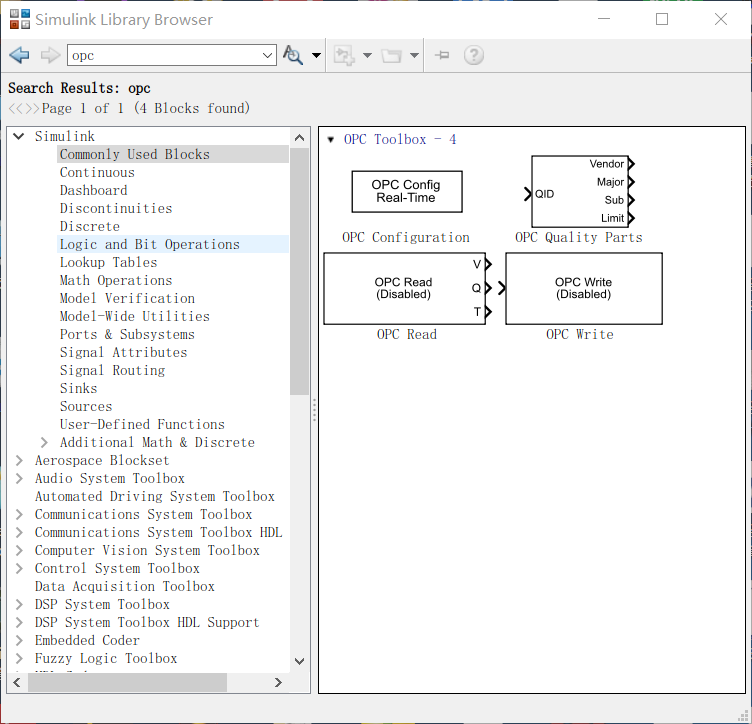The height and width of the screenshot is (724, 752).
Task: Select the OPC Write block
Action: coord(583,289)
